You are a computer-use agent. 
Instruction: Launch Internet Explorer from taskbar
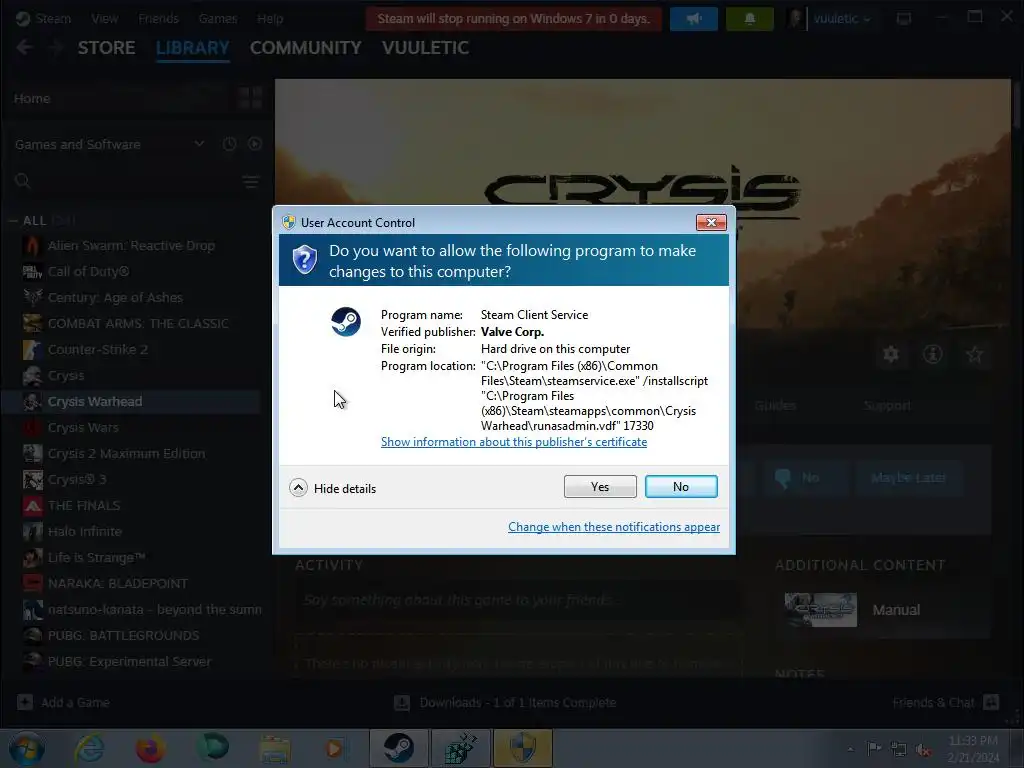[89, 748]
